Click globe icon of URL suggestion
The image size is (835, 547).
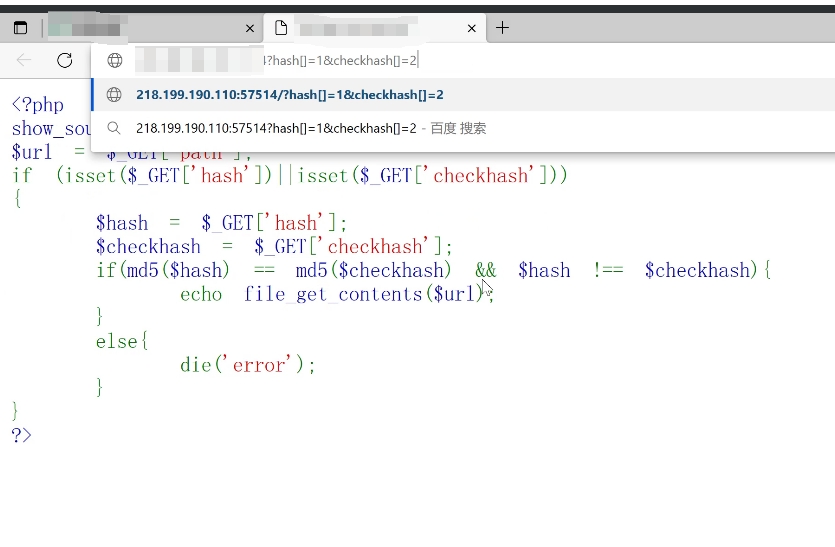pos(114,95)
